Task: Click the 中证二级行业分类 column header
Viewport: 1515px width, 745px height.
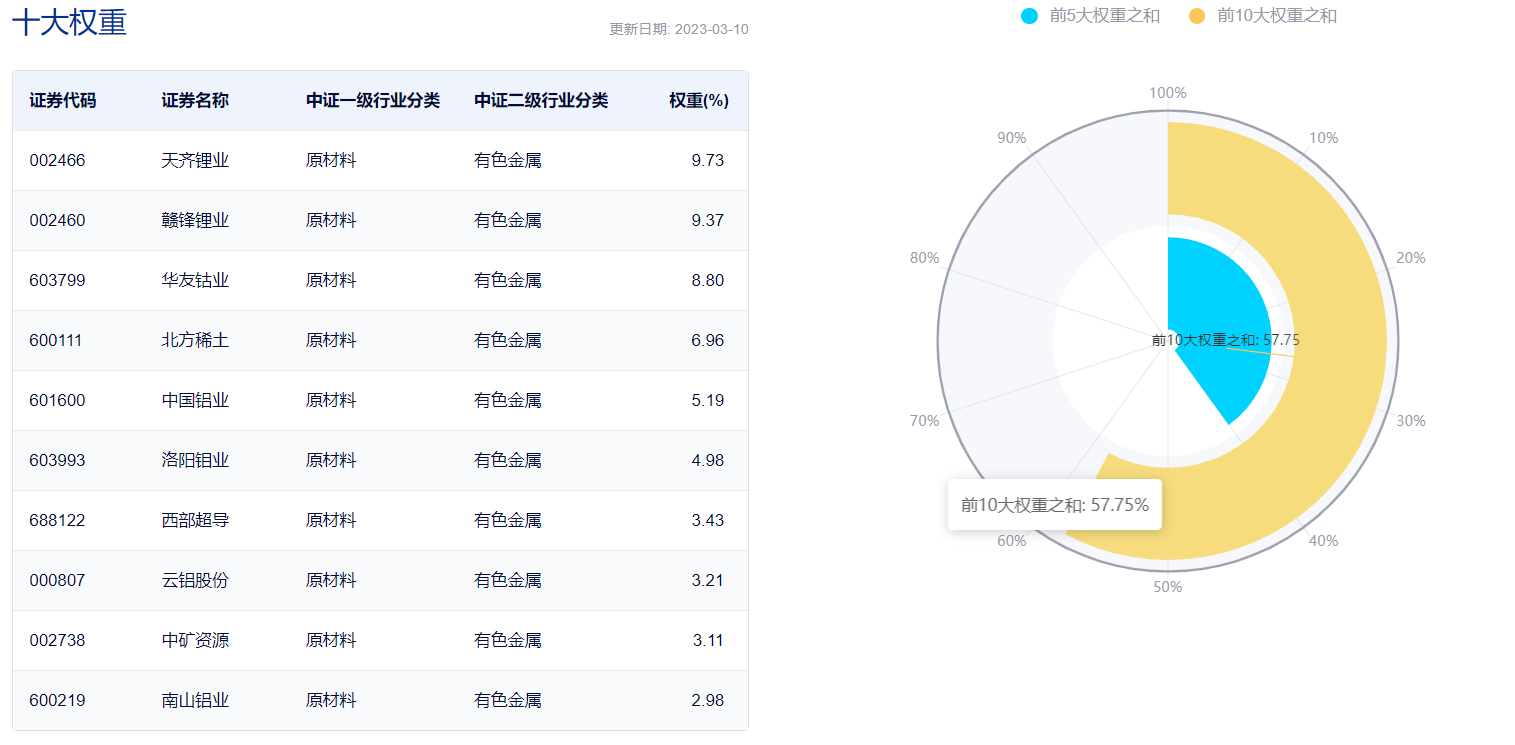Action: [541, 101]
